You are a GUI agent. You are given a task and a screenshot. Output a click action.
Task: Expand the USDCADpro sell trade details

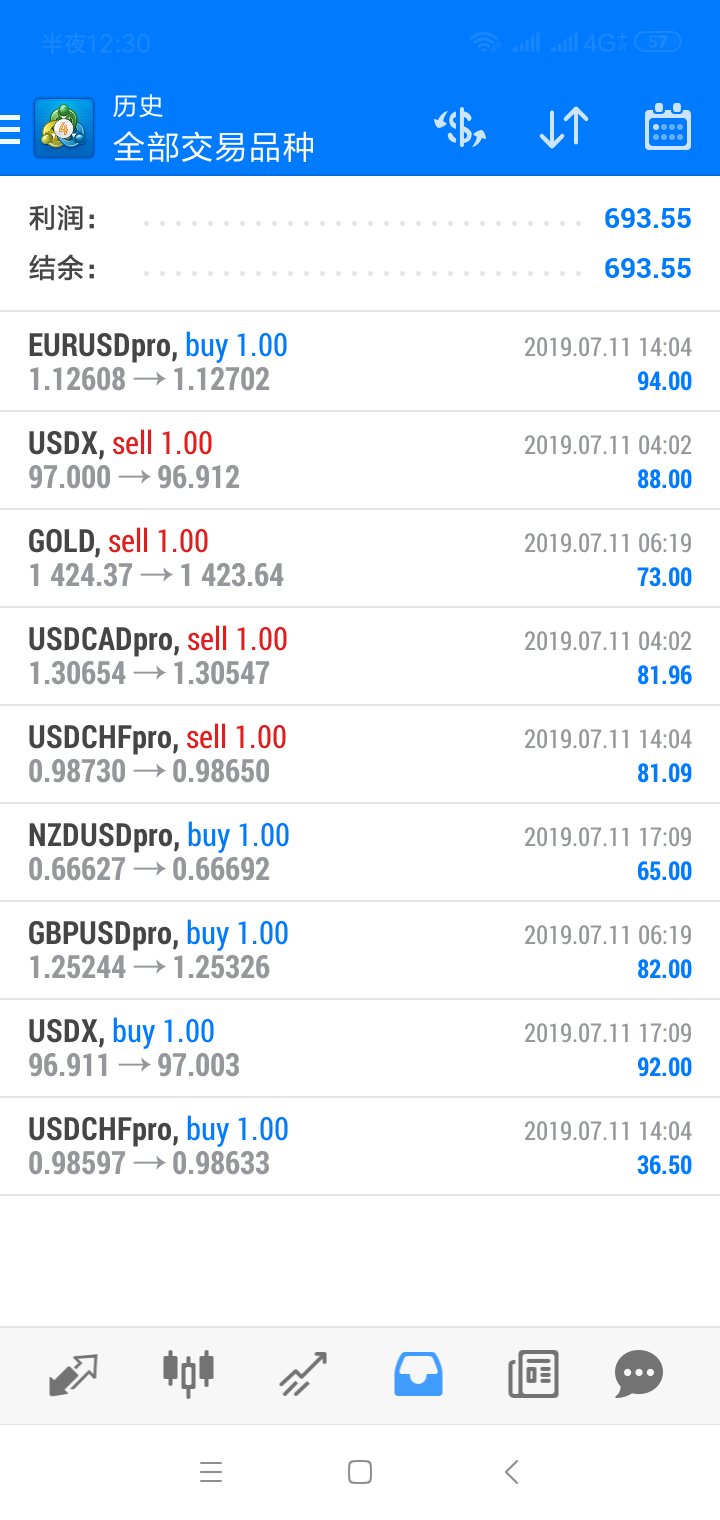coord(360,656)
